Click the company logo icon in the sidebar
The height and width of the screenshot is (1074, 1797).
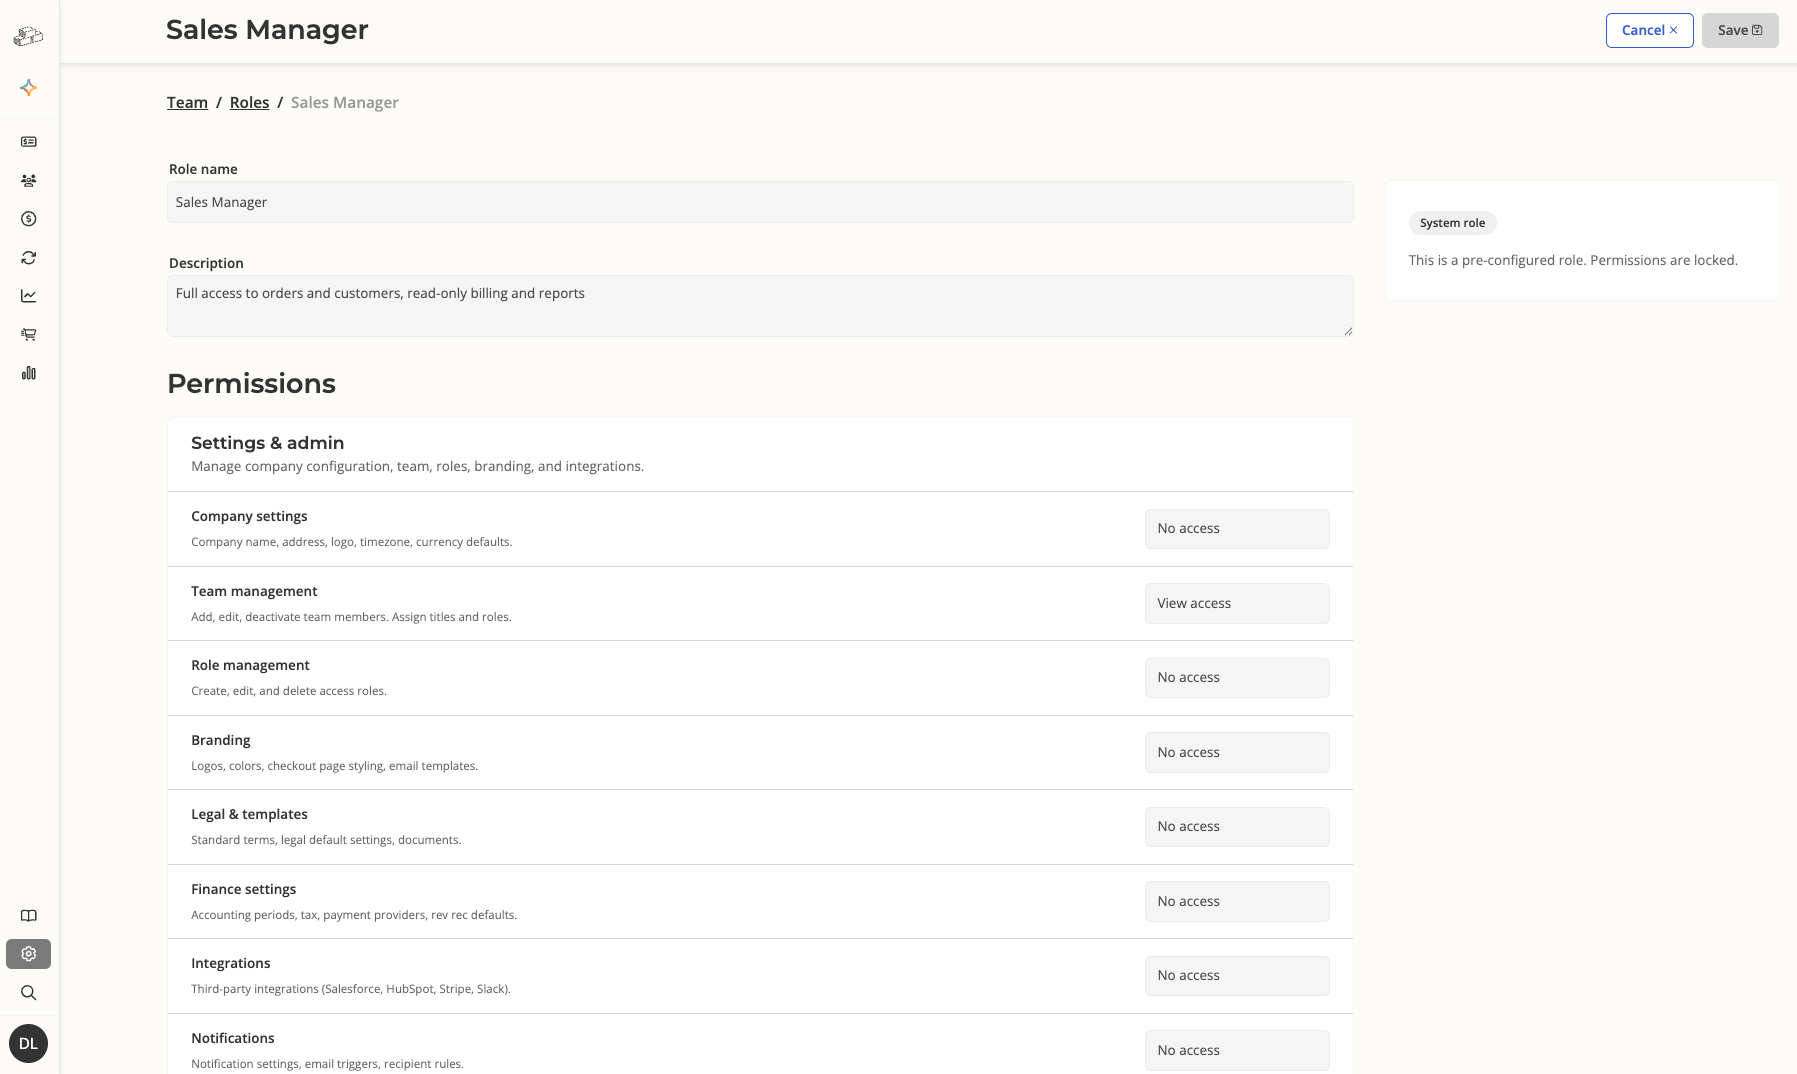(x=28, y=37)
